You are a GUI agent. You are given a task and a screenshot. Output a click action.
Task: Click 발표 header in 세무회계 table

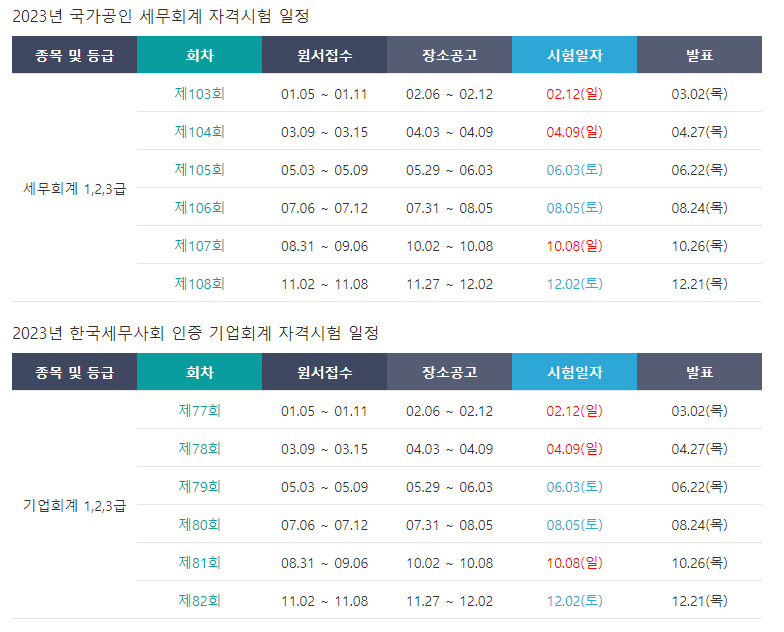click(x=700, y=54)
